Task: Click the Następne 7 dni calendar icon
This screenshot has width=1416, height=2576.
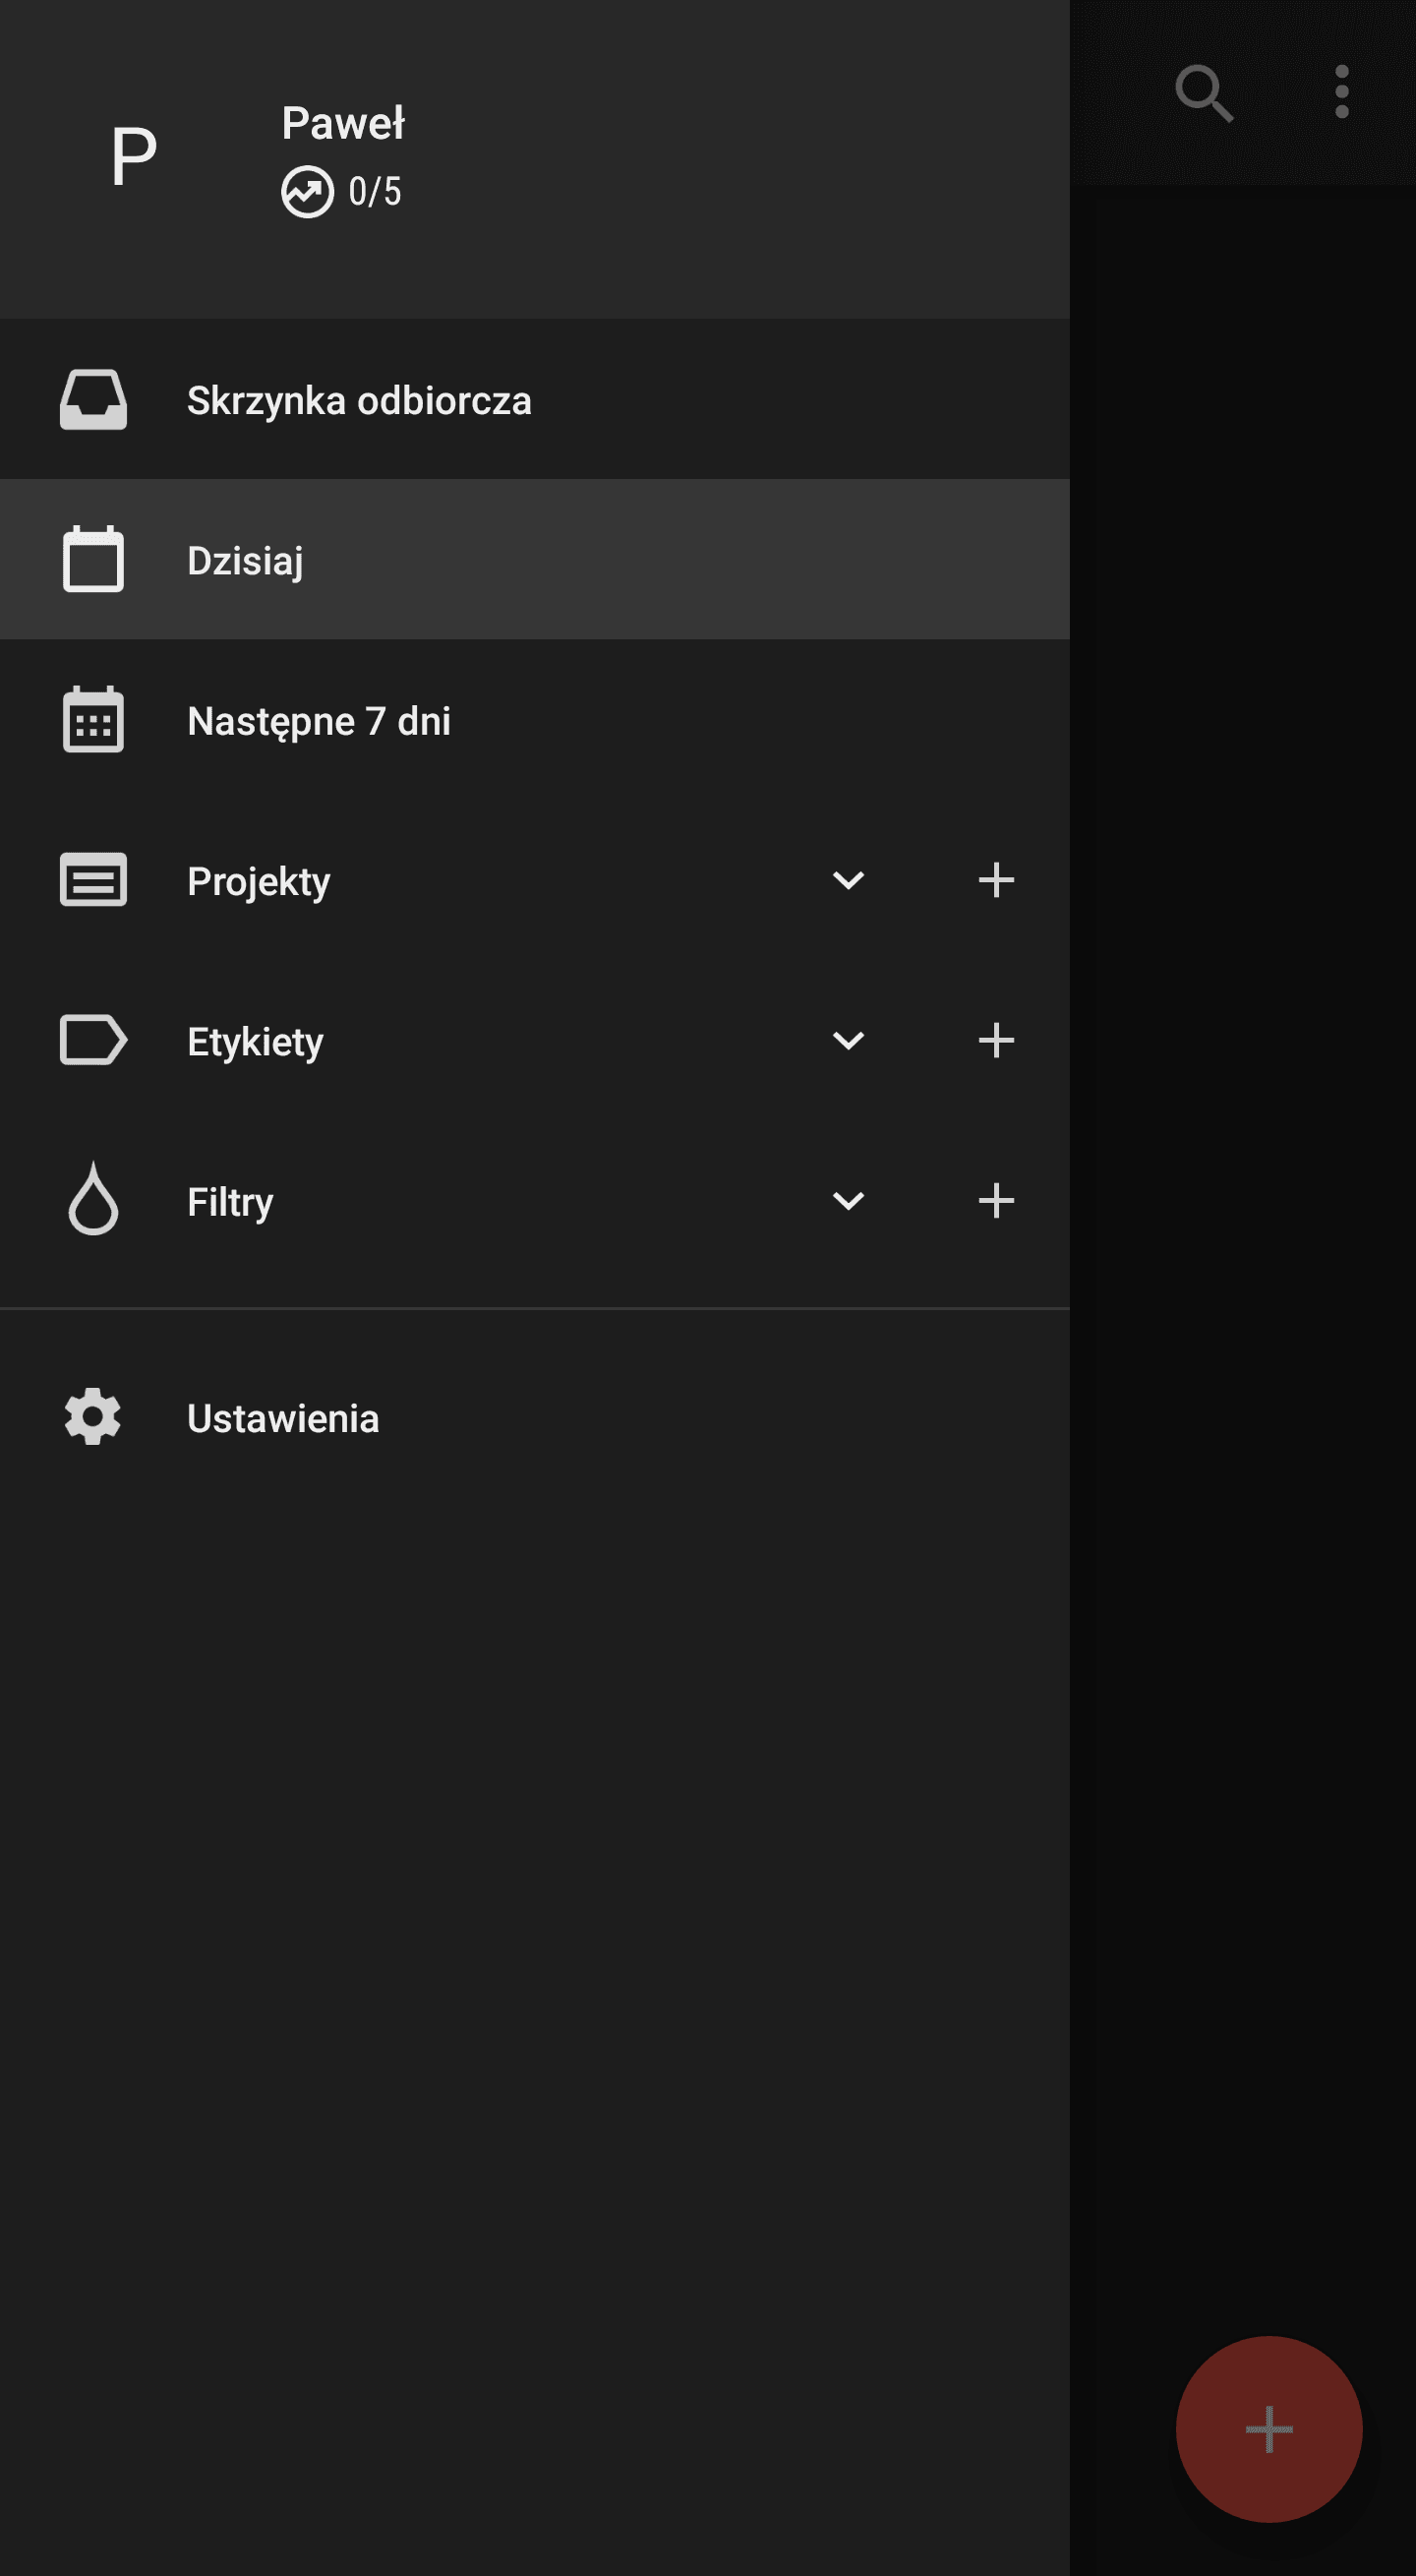Action: [93, 719]
